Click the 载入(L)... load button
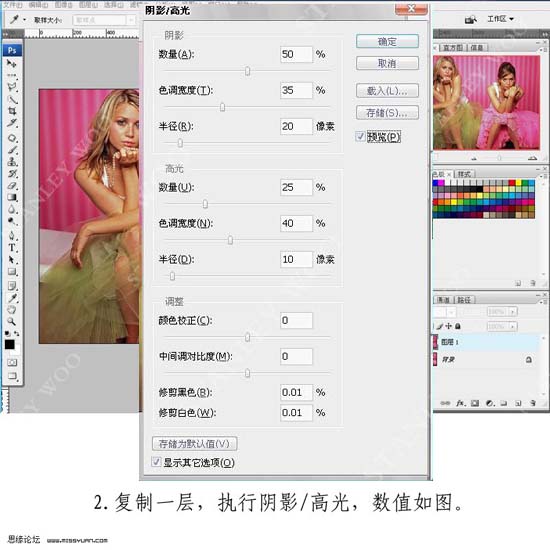 [x=387, y=91]
